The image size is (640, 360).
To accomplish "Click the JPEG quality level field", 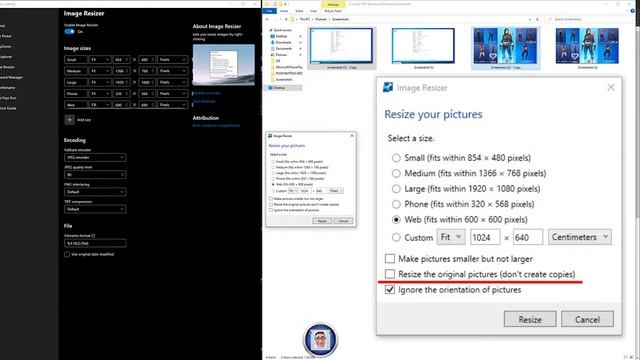I will click(x=95, y=175).
